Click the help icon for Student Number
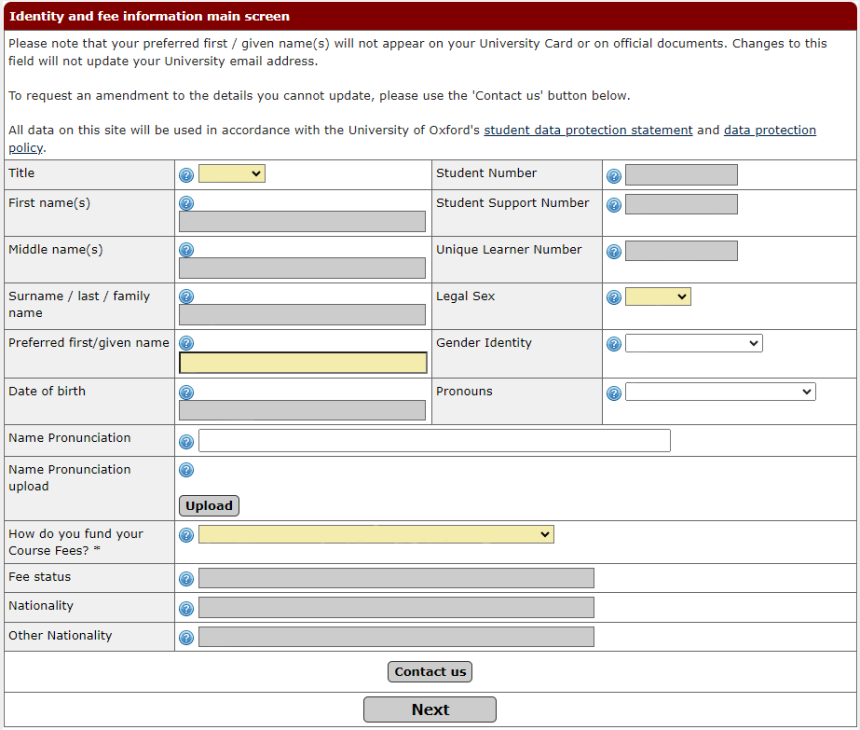The image size is (860, 730). [614, 176]
